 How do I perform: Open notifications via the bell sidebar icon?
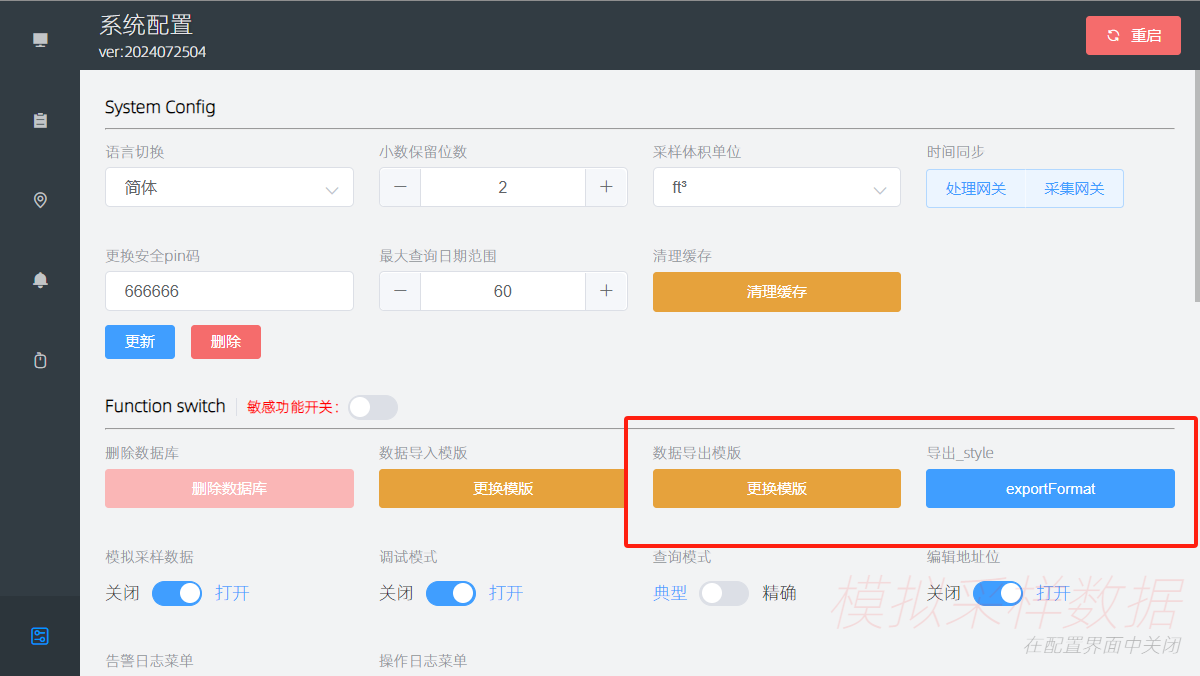point(40,279)
